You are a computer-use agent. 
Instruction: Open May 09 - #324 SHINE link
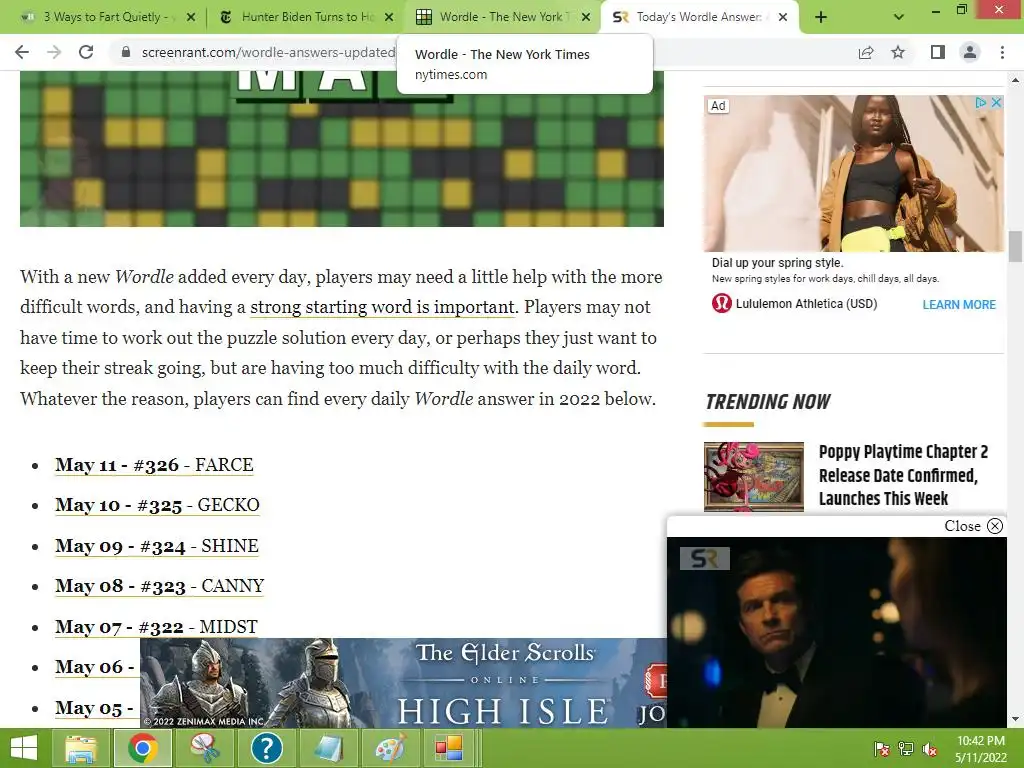pos(157,546)
